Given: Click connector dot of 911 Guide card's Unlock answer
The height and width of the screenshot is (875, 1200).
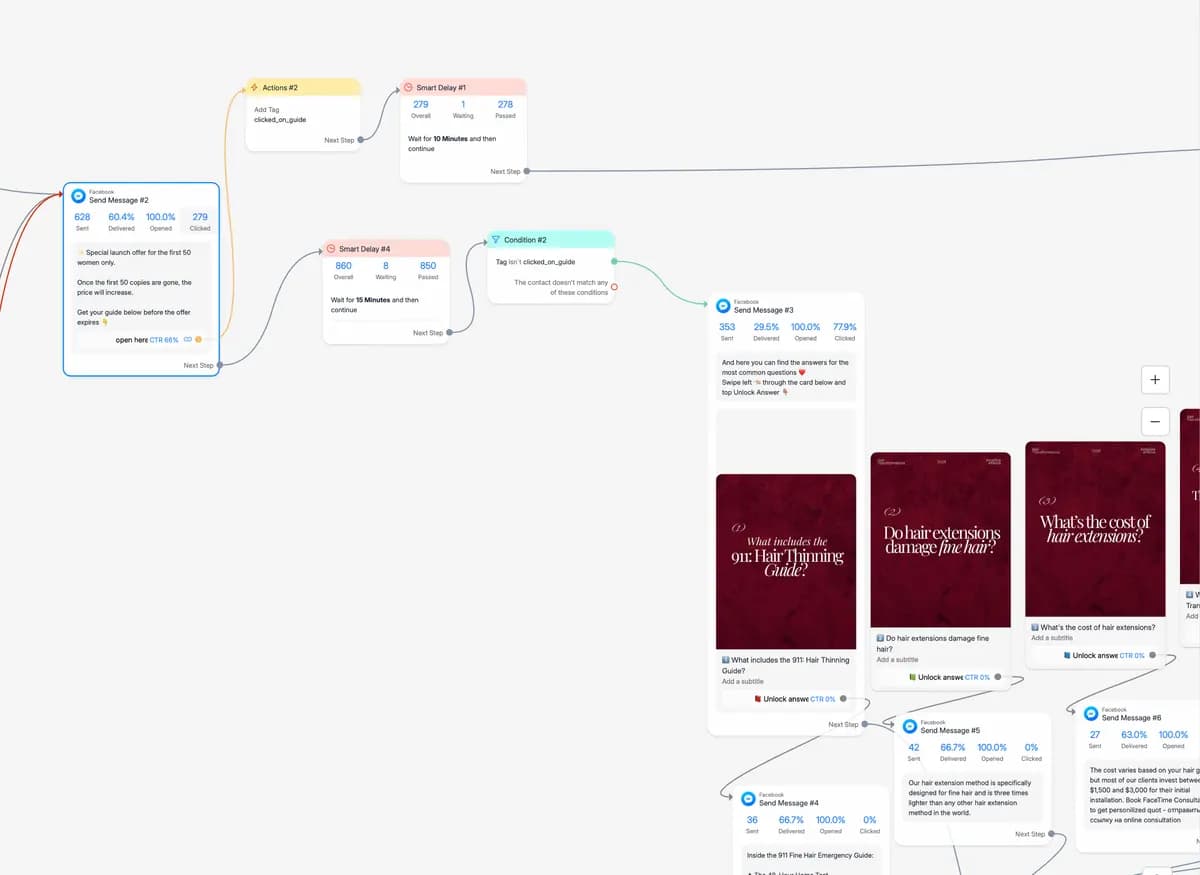Looking at the screenshot, I should [844, 699].
